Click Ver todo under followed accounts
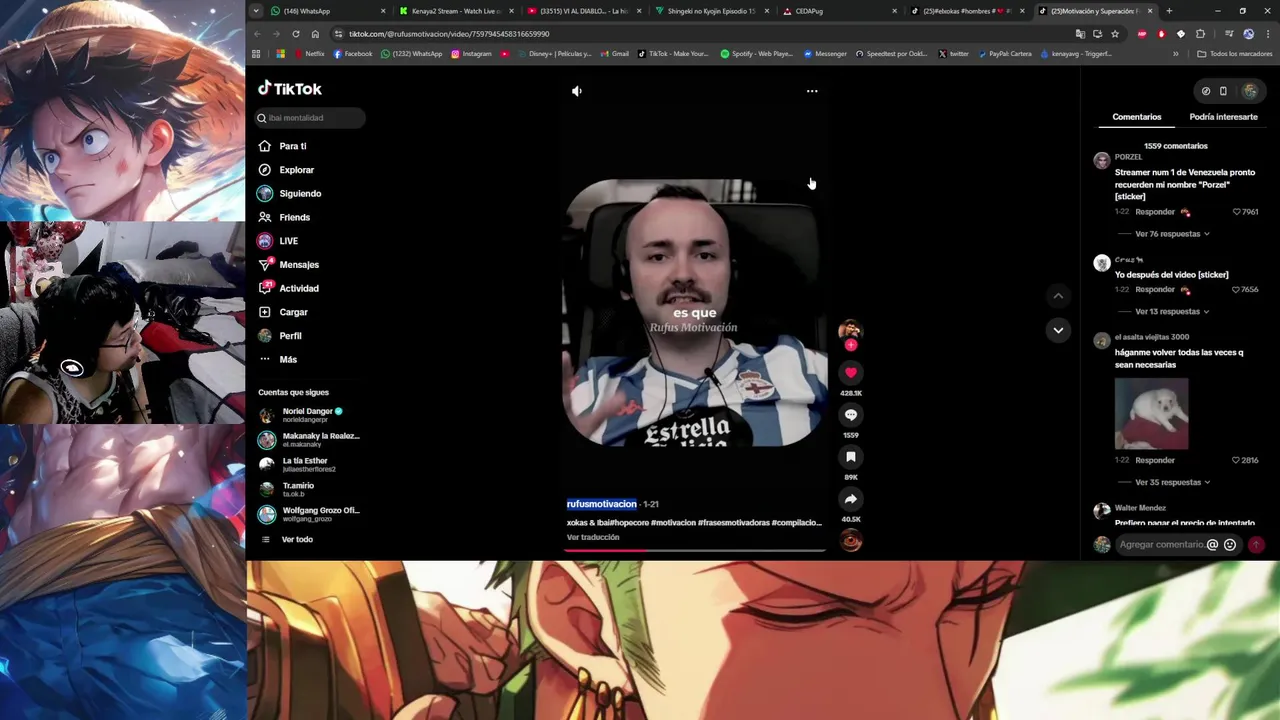1280x720 pixels. click(x=297, y=540)
